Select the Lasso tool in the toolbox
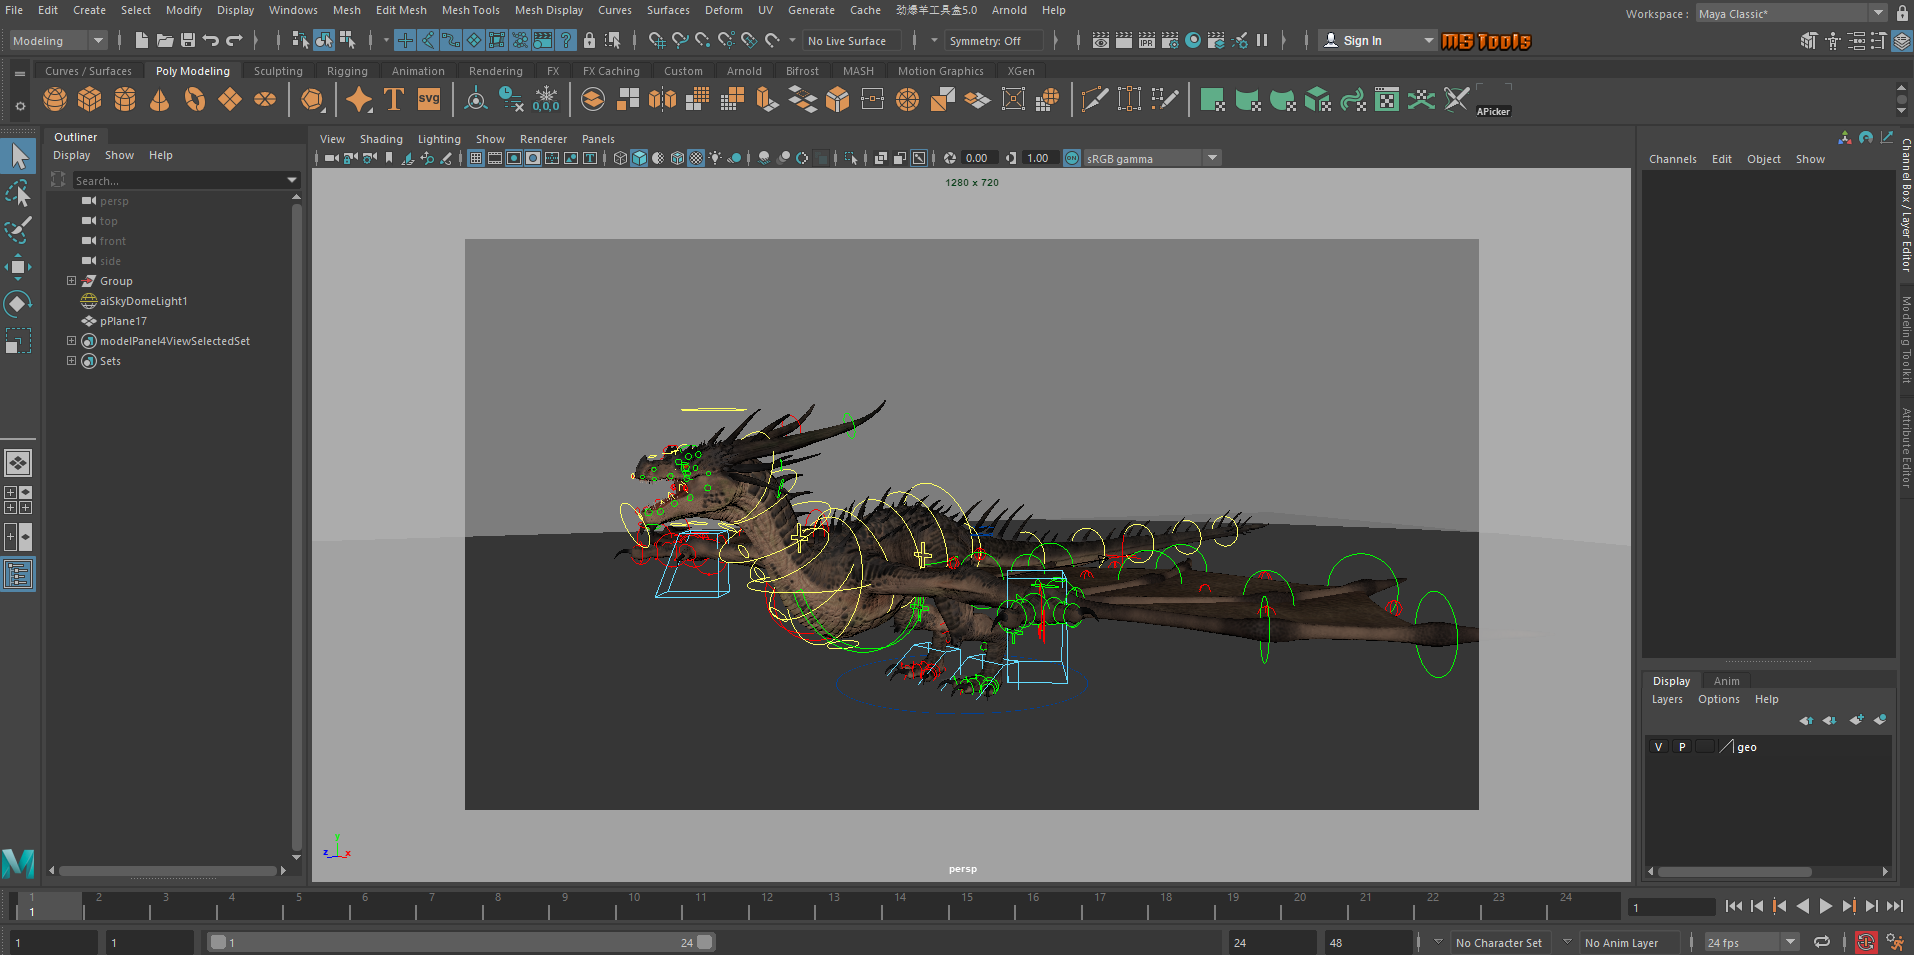 [x=18, y=192]
